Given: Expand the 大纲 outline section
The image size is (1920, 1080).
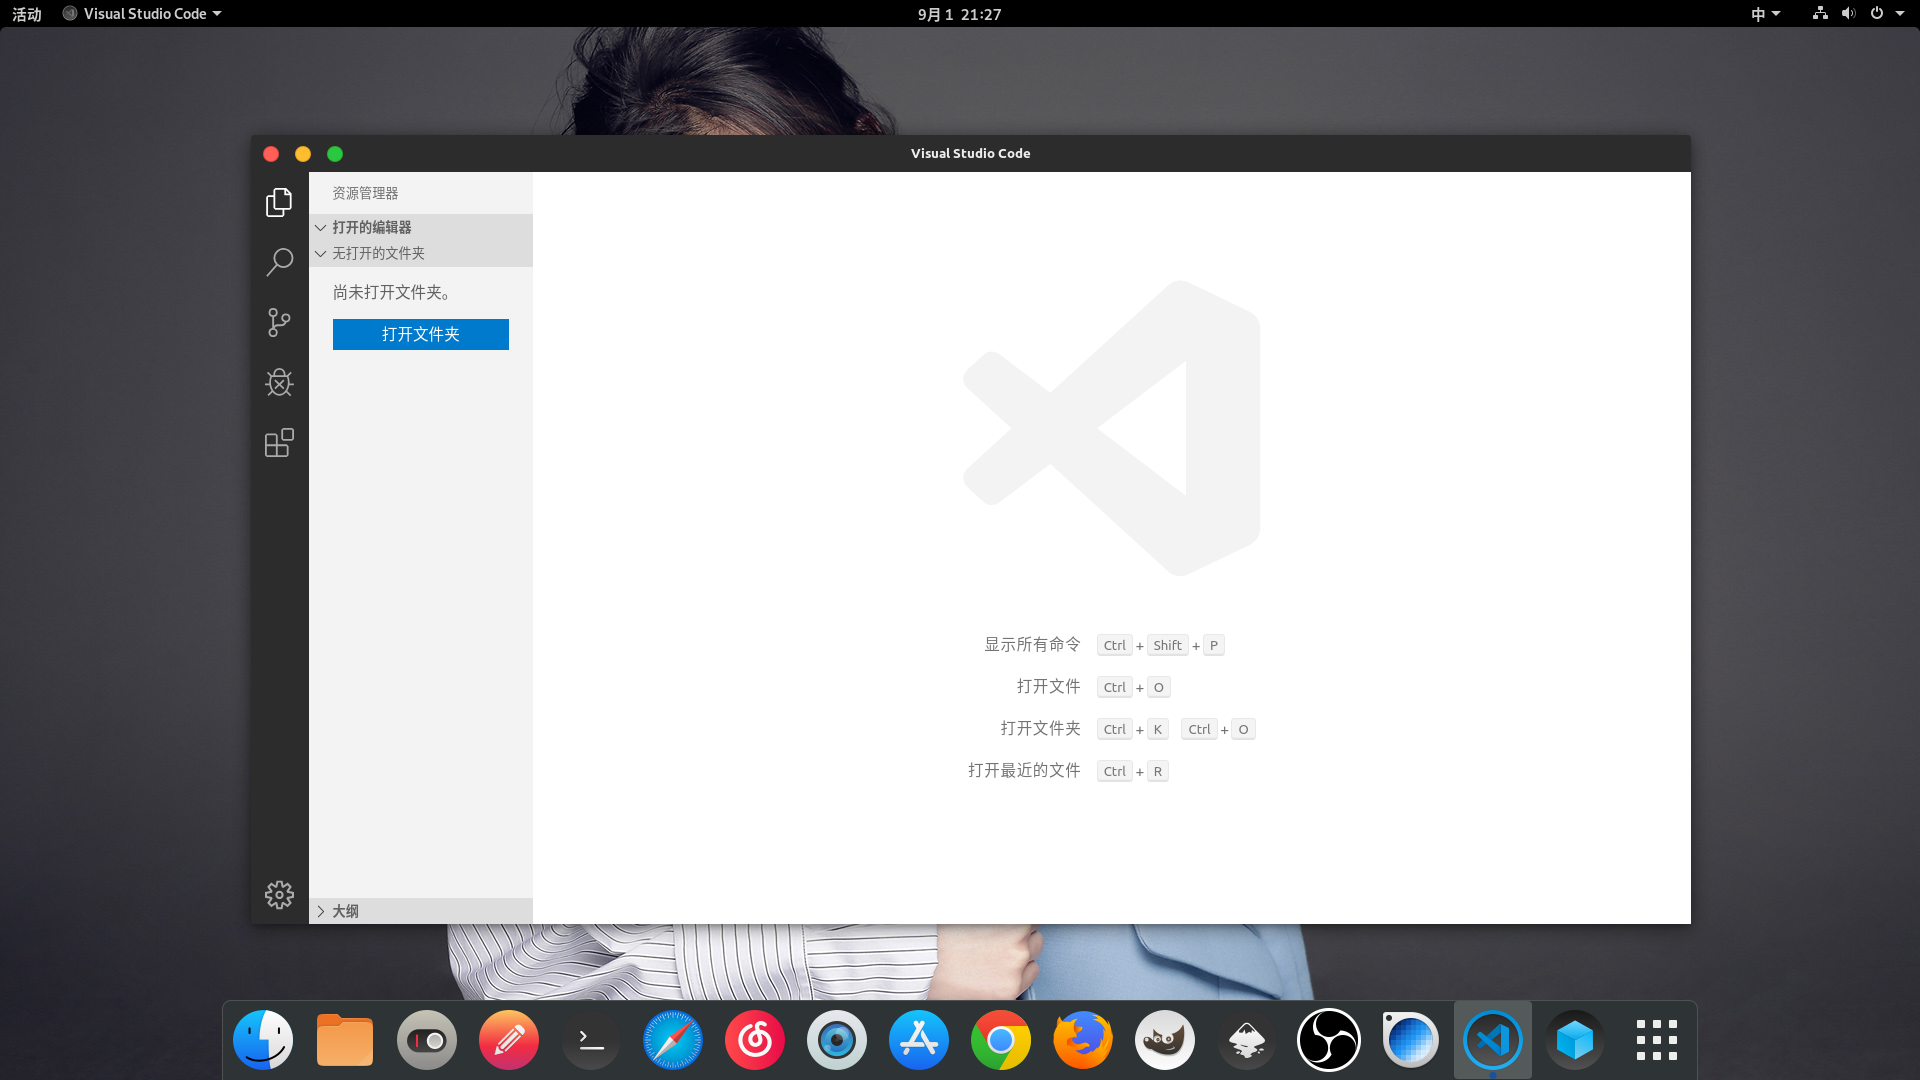Looking at the screenshot, I should pyautogui.click(x=421, y=911).
